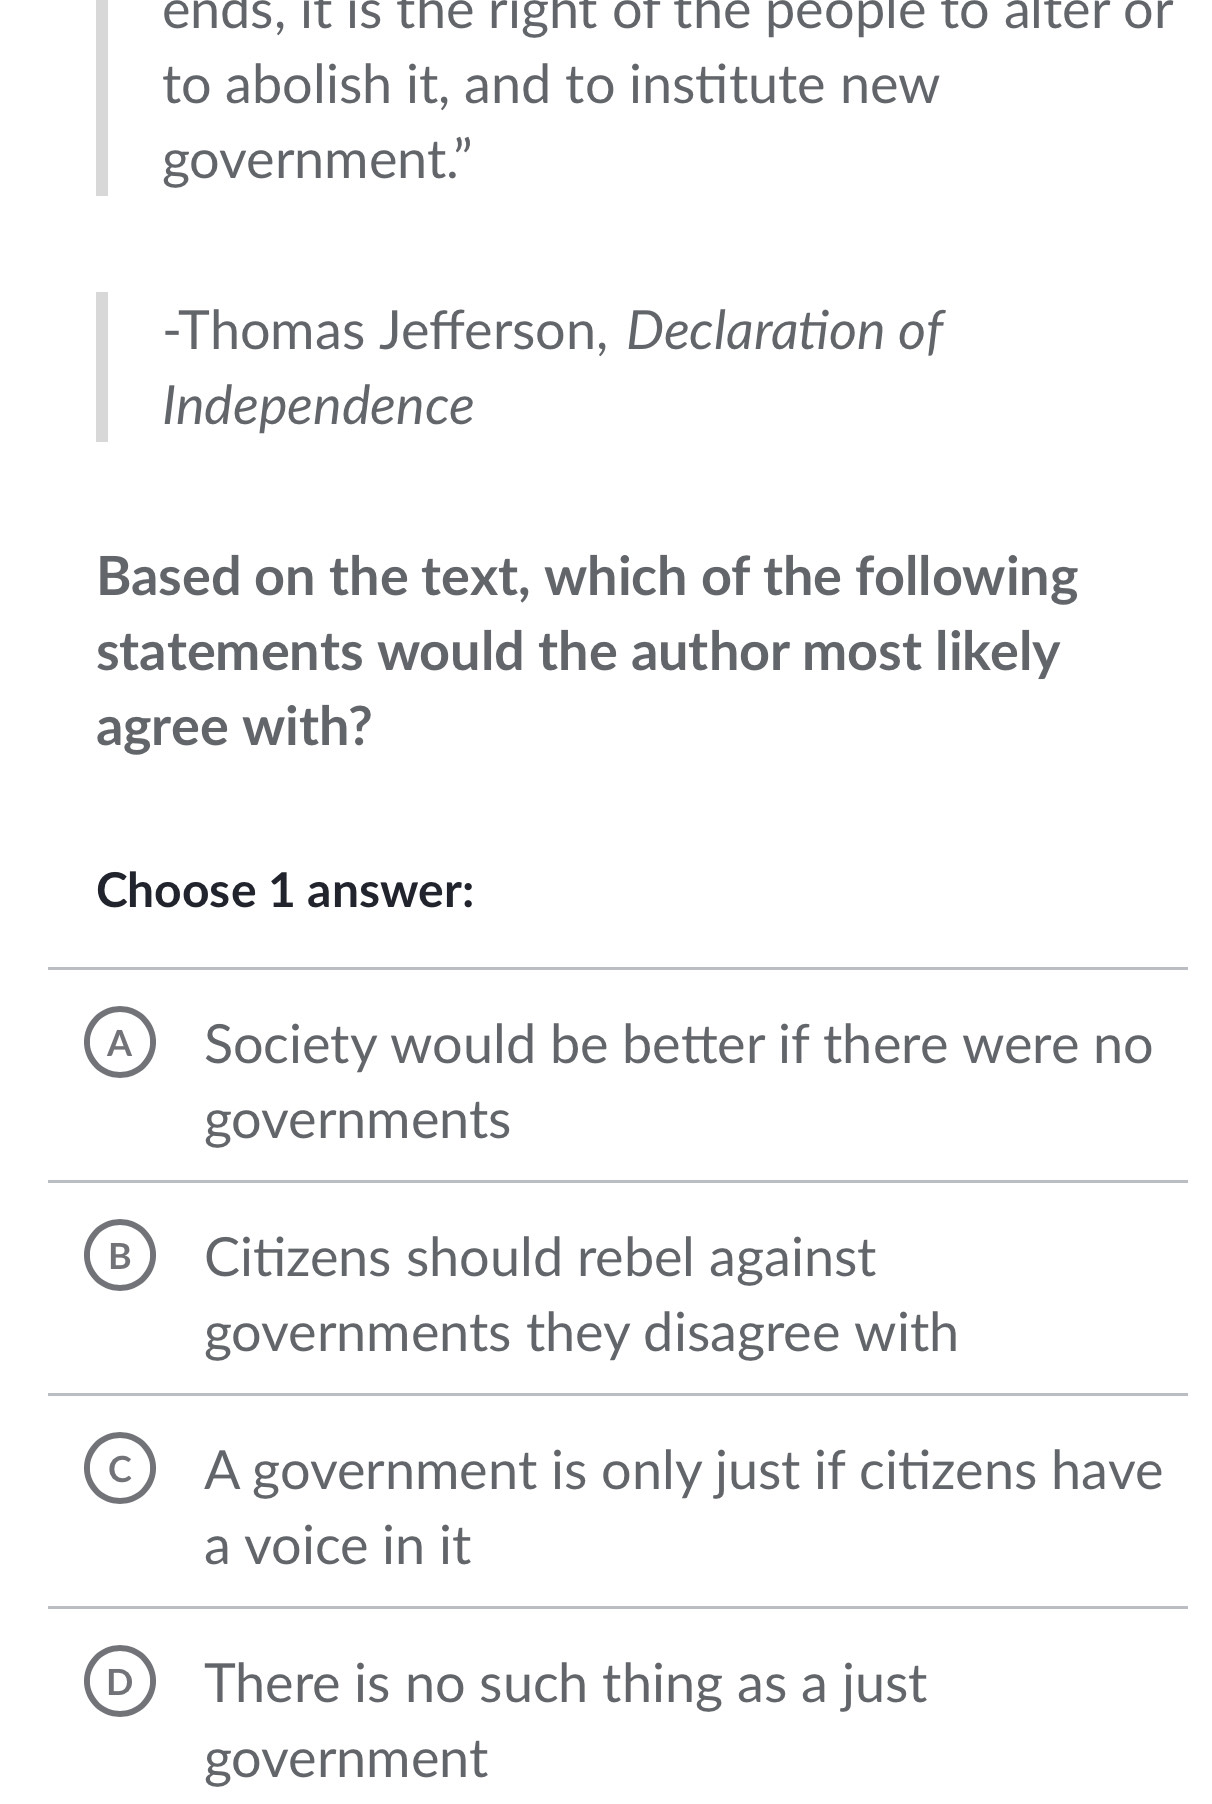This screenshot has width=1212, height=1804.
Task: Click answer text "There is no such thing"
Action: click(565, 1684)
